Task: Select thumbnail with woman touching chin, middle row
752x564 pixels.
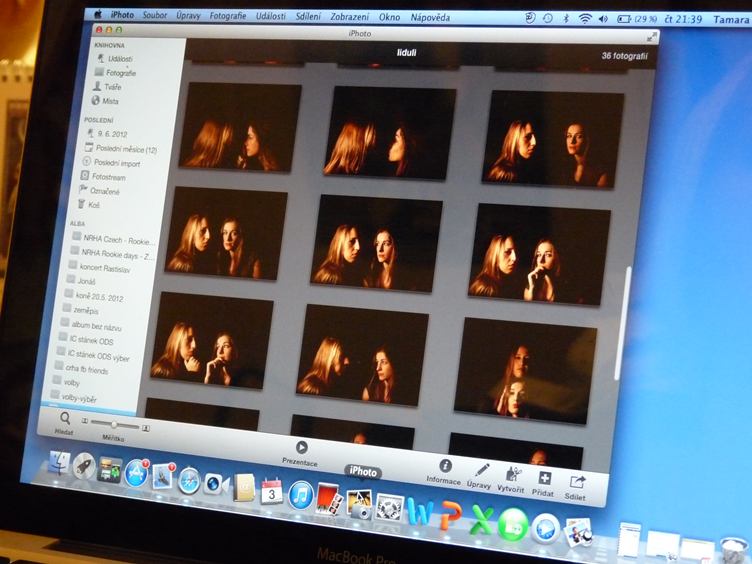Action: (x=540, y=255)
